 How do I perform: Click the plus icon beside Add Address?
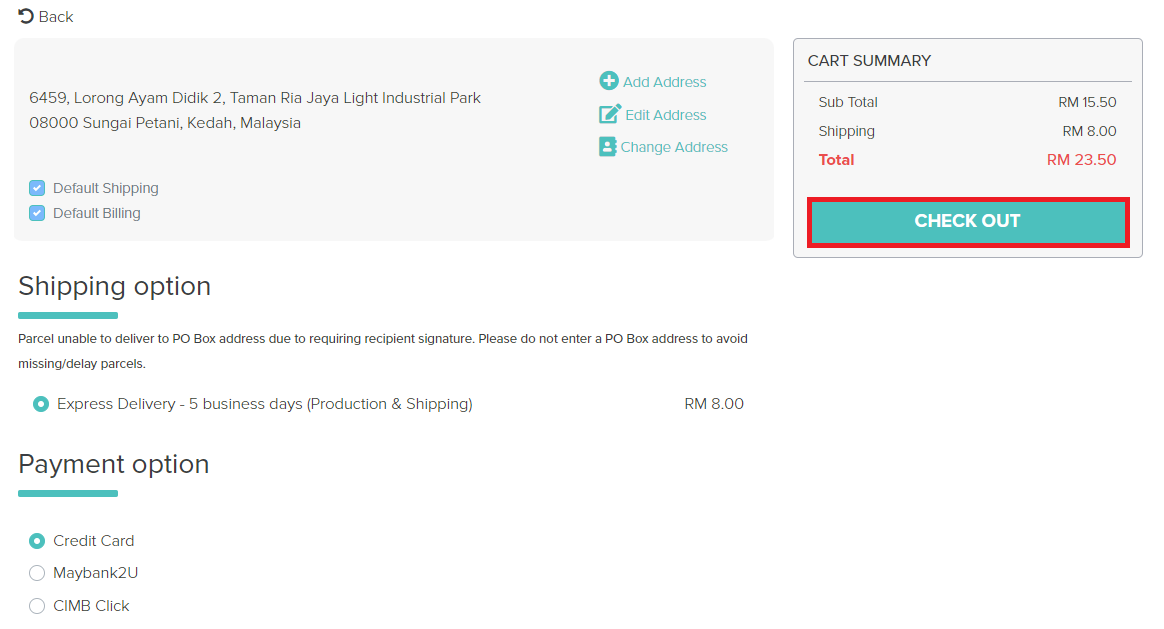609,81
